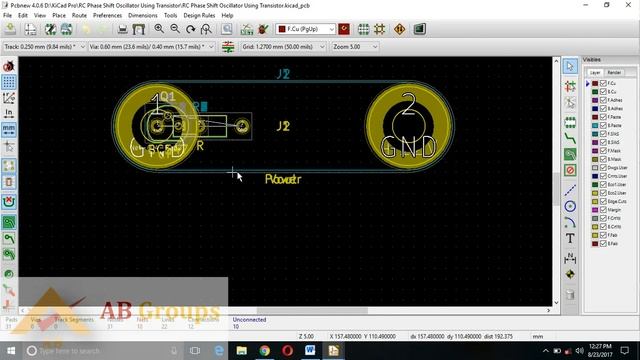Open the Dimensions menu
The height and width of the screenshot is (360, 640).
pos(142,16)
